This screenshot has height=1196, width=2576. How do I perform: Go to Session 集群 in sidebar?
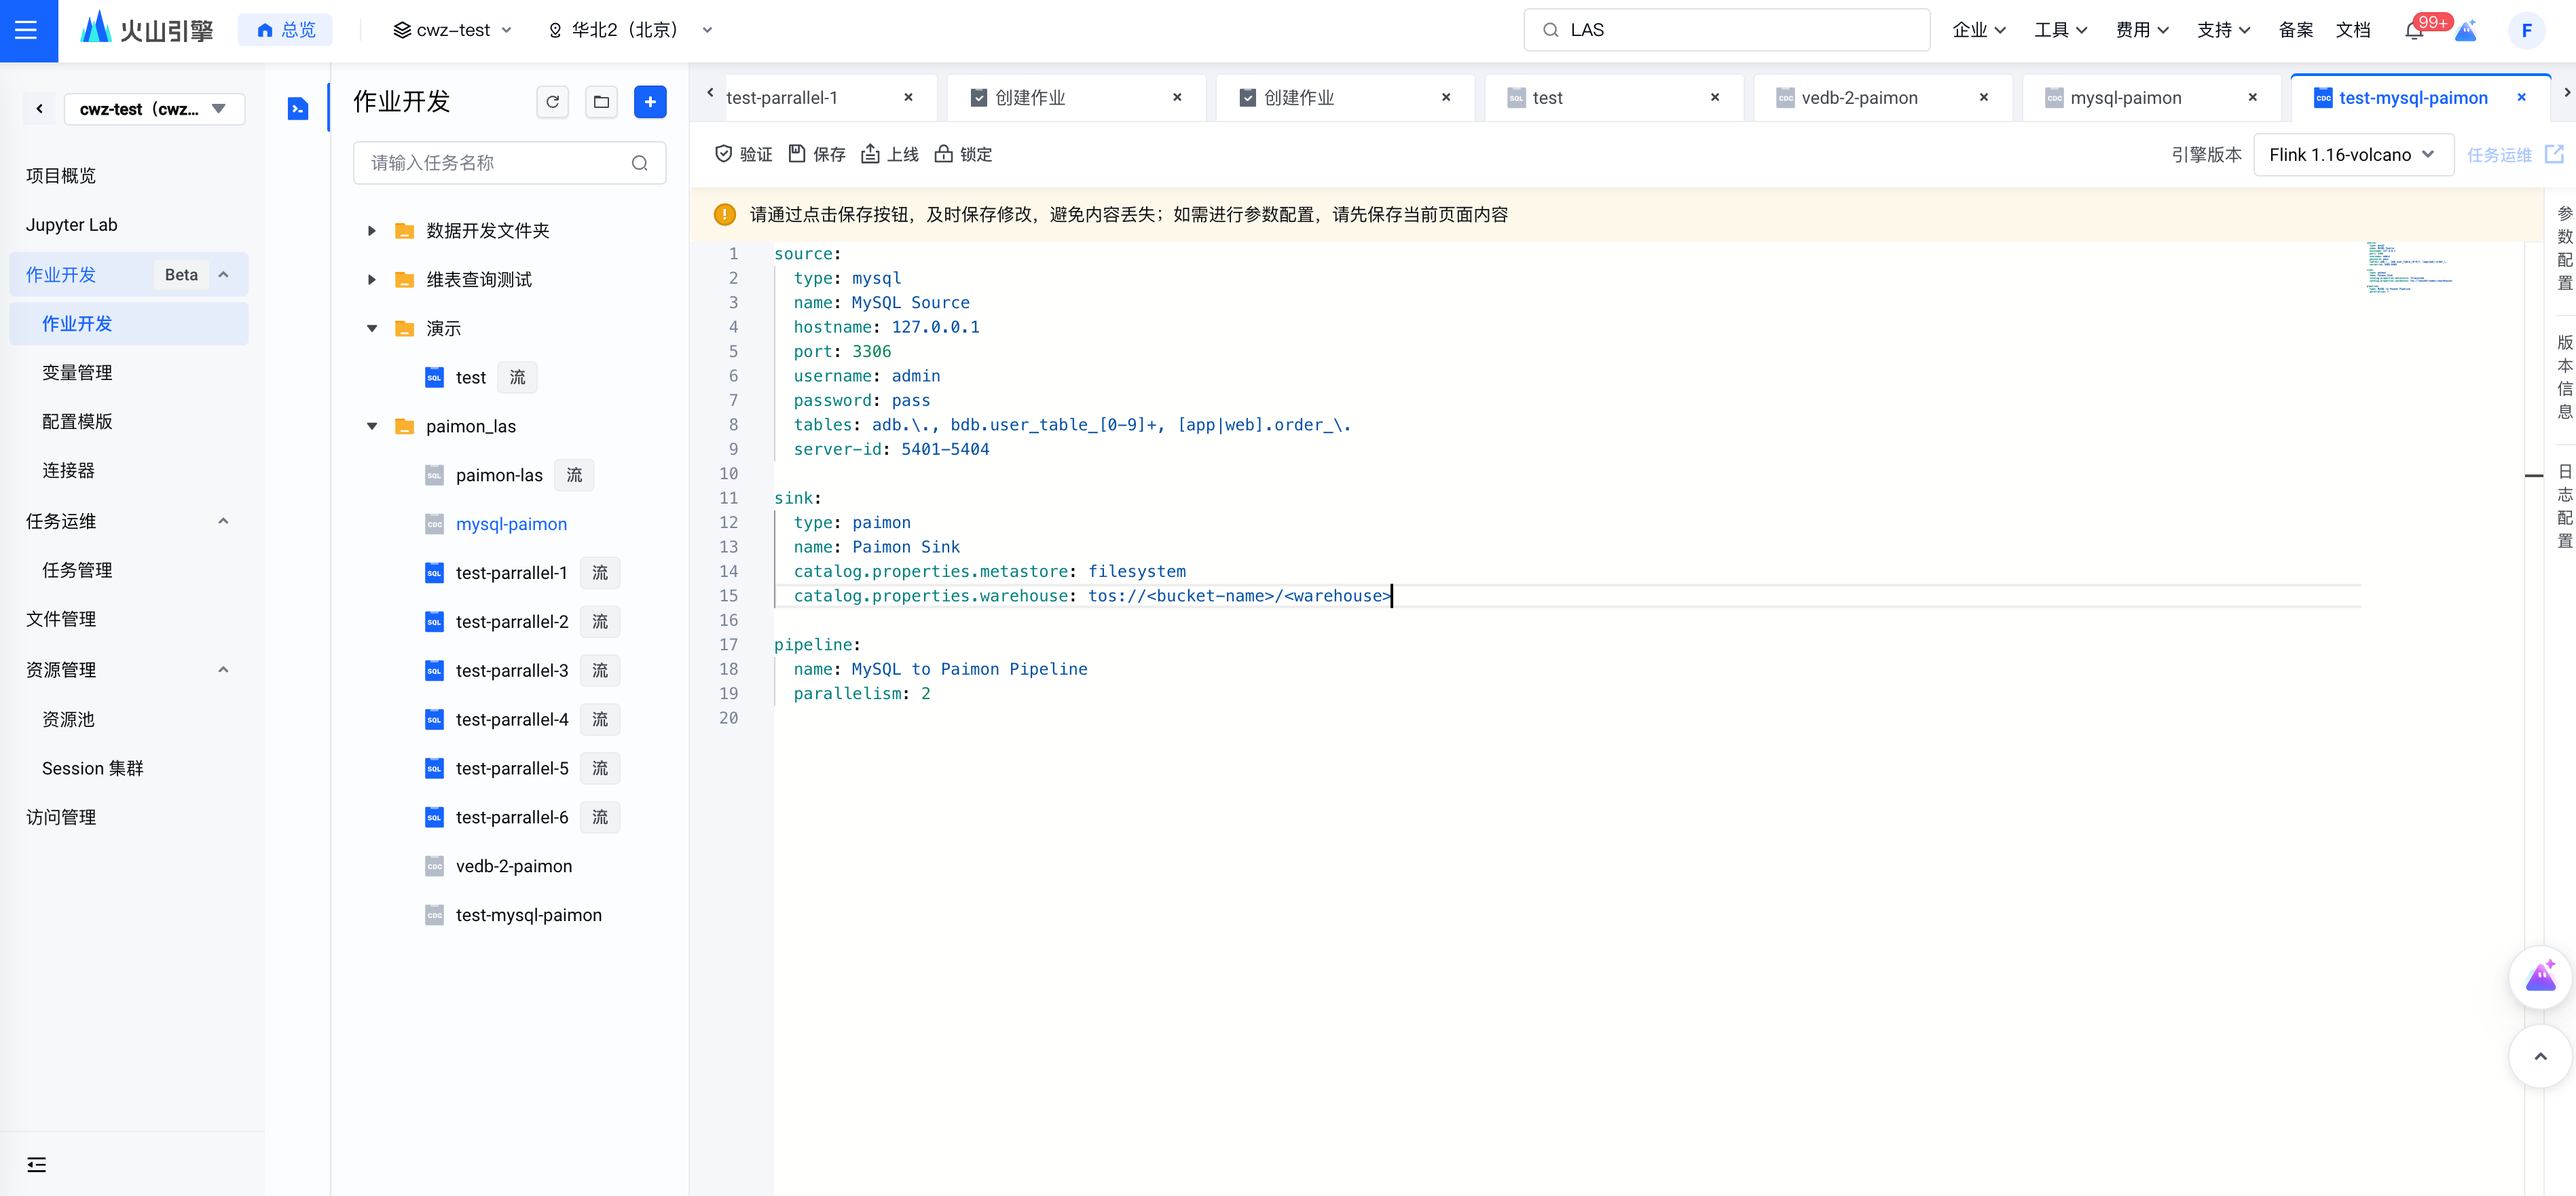tap(92, 768)
